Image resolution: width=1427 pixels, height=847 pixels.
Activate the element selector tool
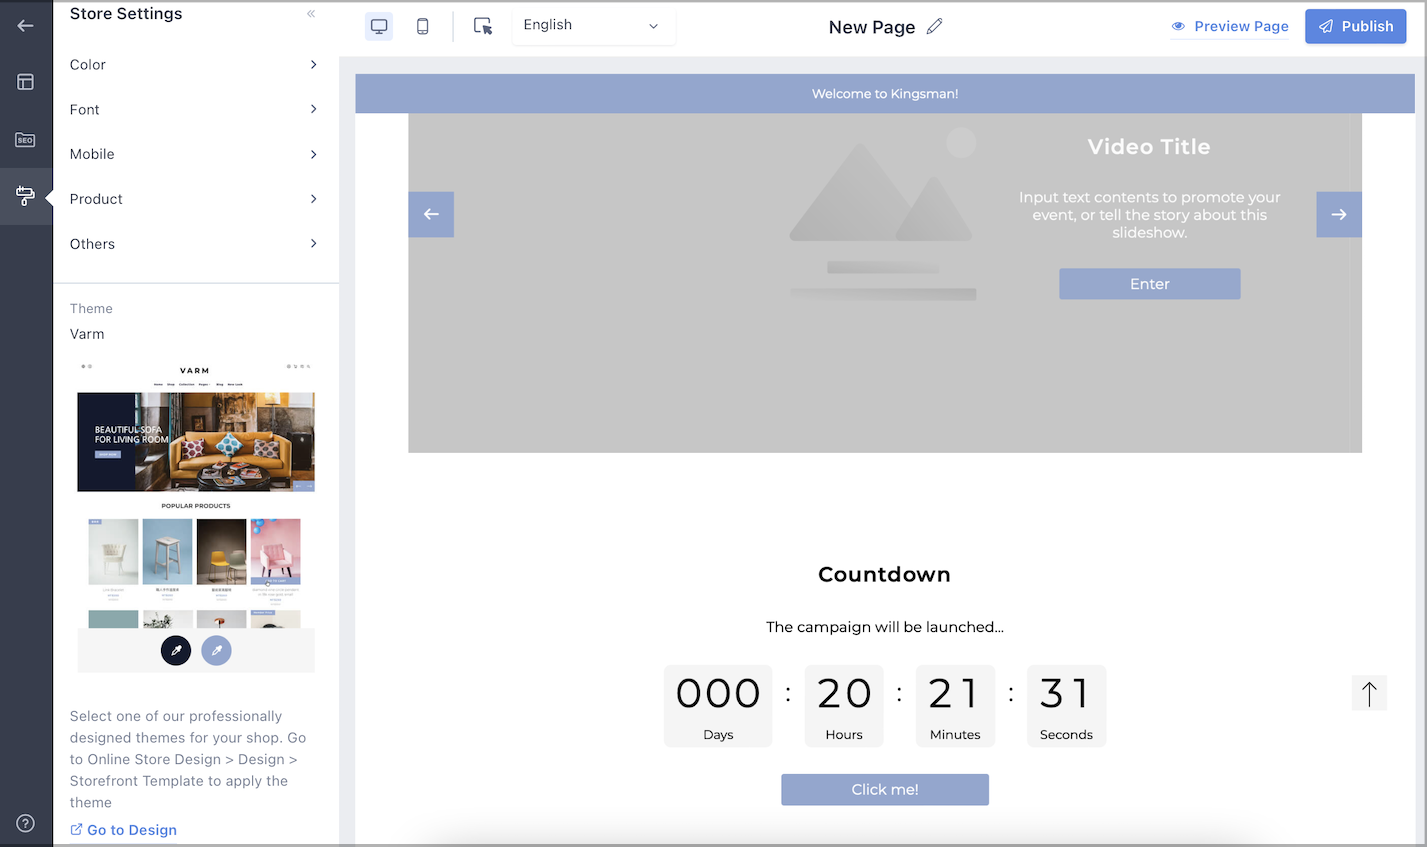(482, 26)
